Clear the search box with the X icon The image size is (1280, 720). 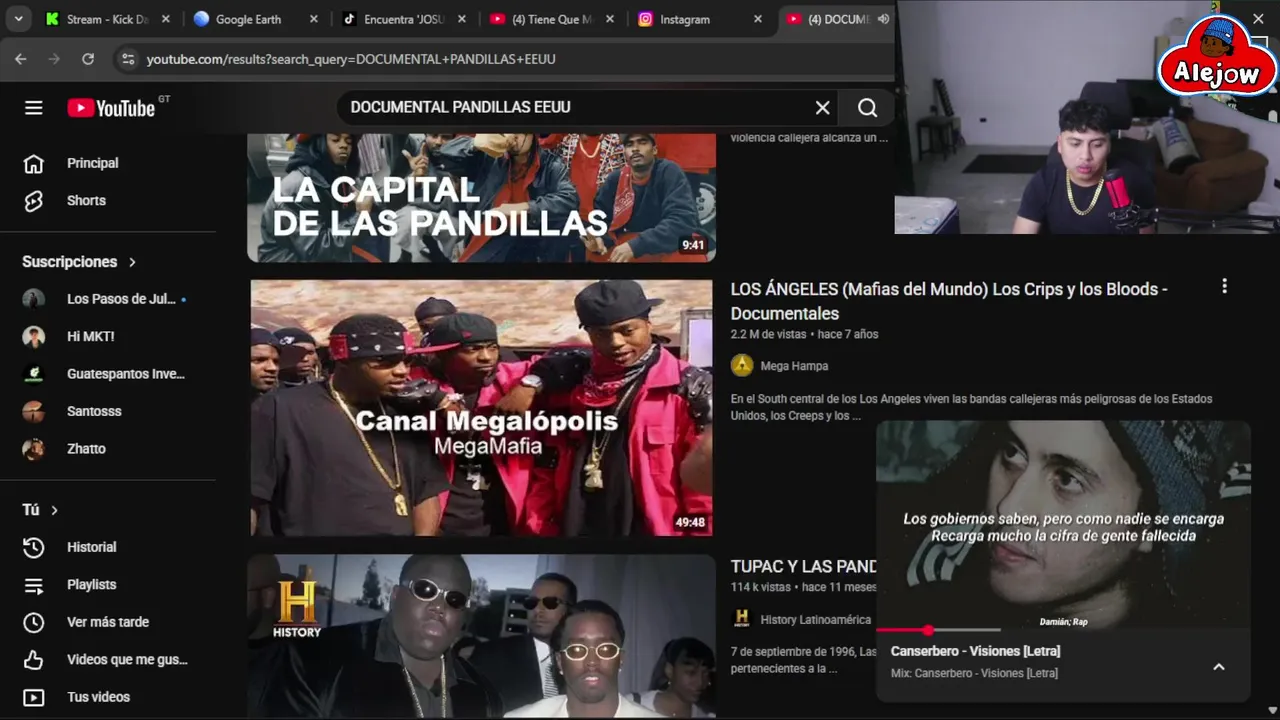pyautogui.click(x=822, y=108)
